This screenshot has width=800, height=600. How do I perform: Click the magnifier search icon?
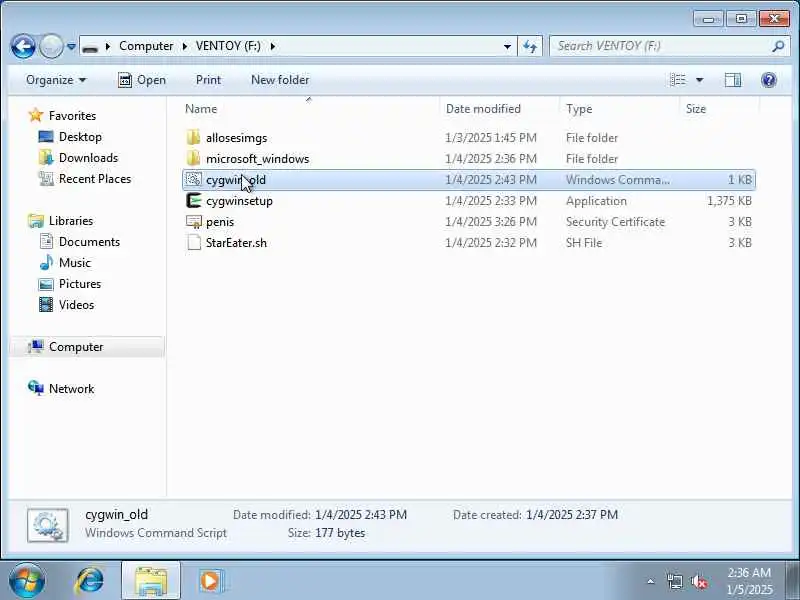click(x=778, y=46)
